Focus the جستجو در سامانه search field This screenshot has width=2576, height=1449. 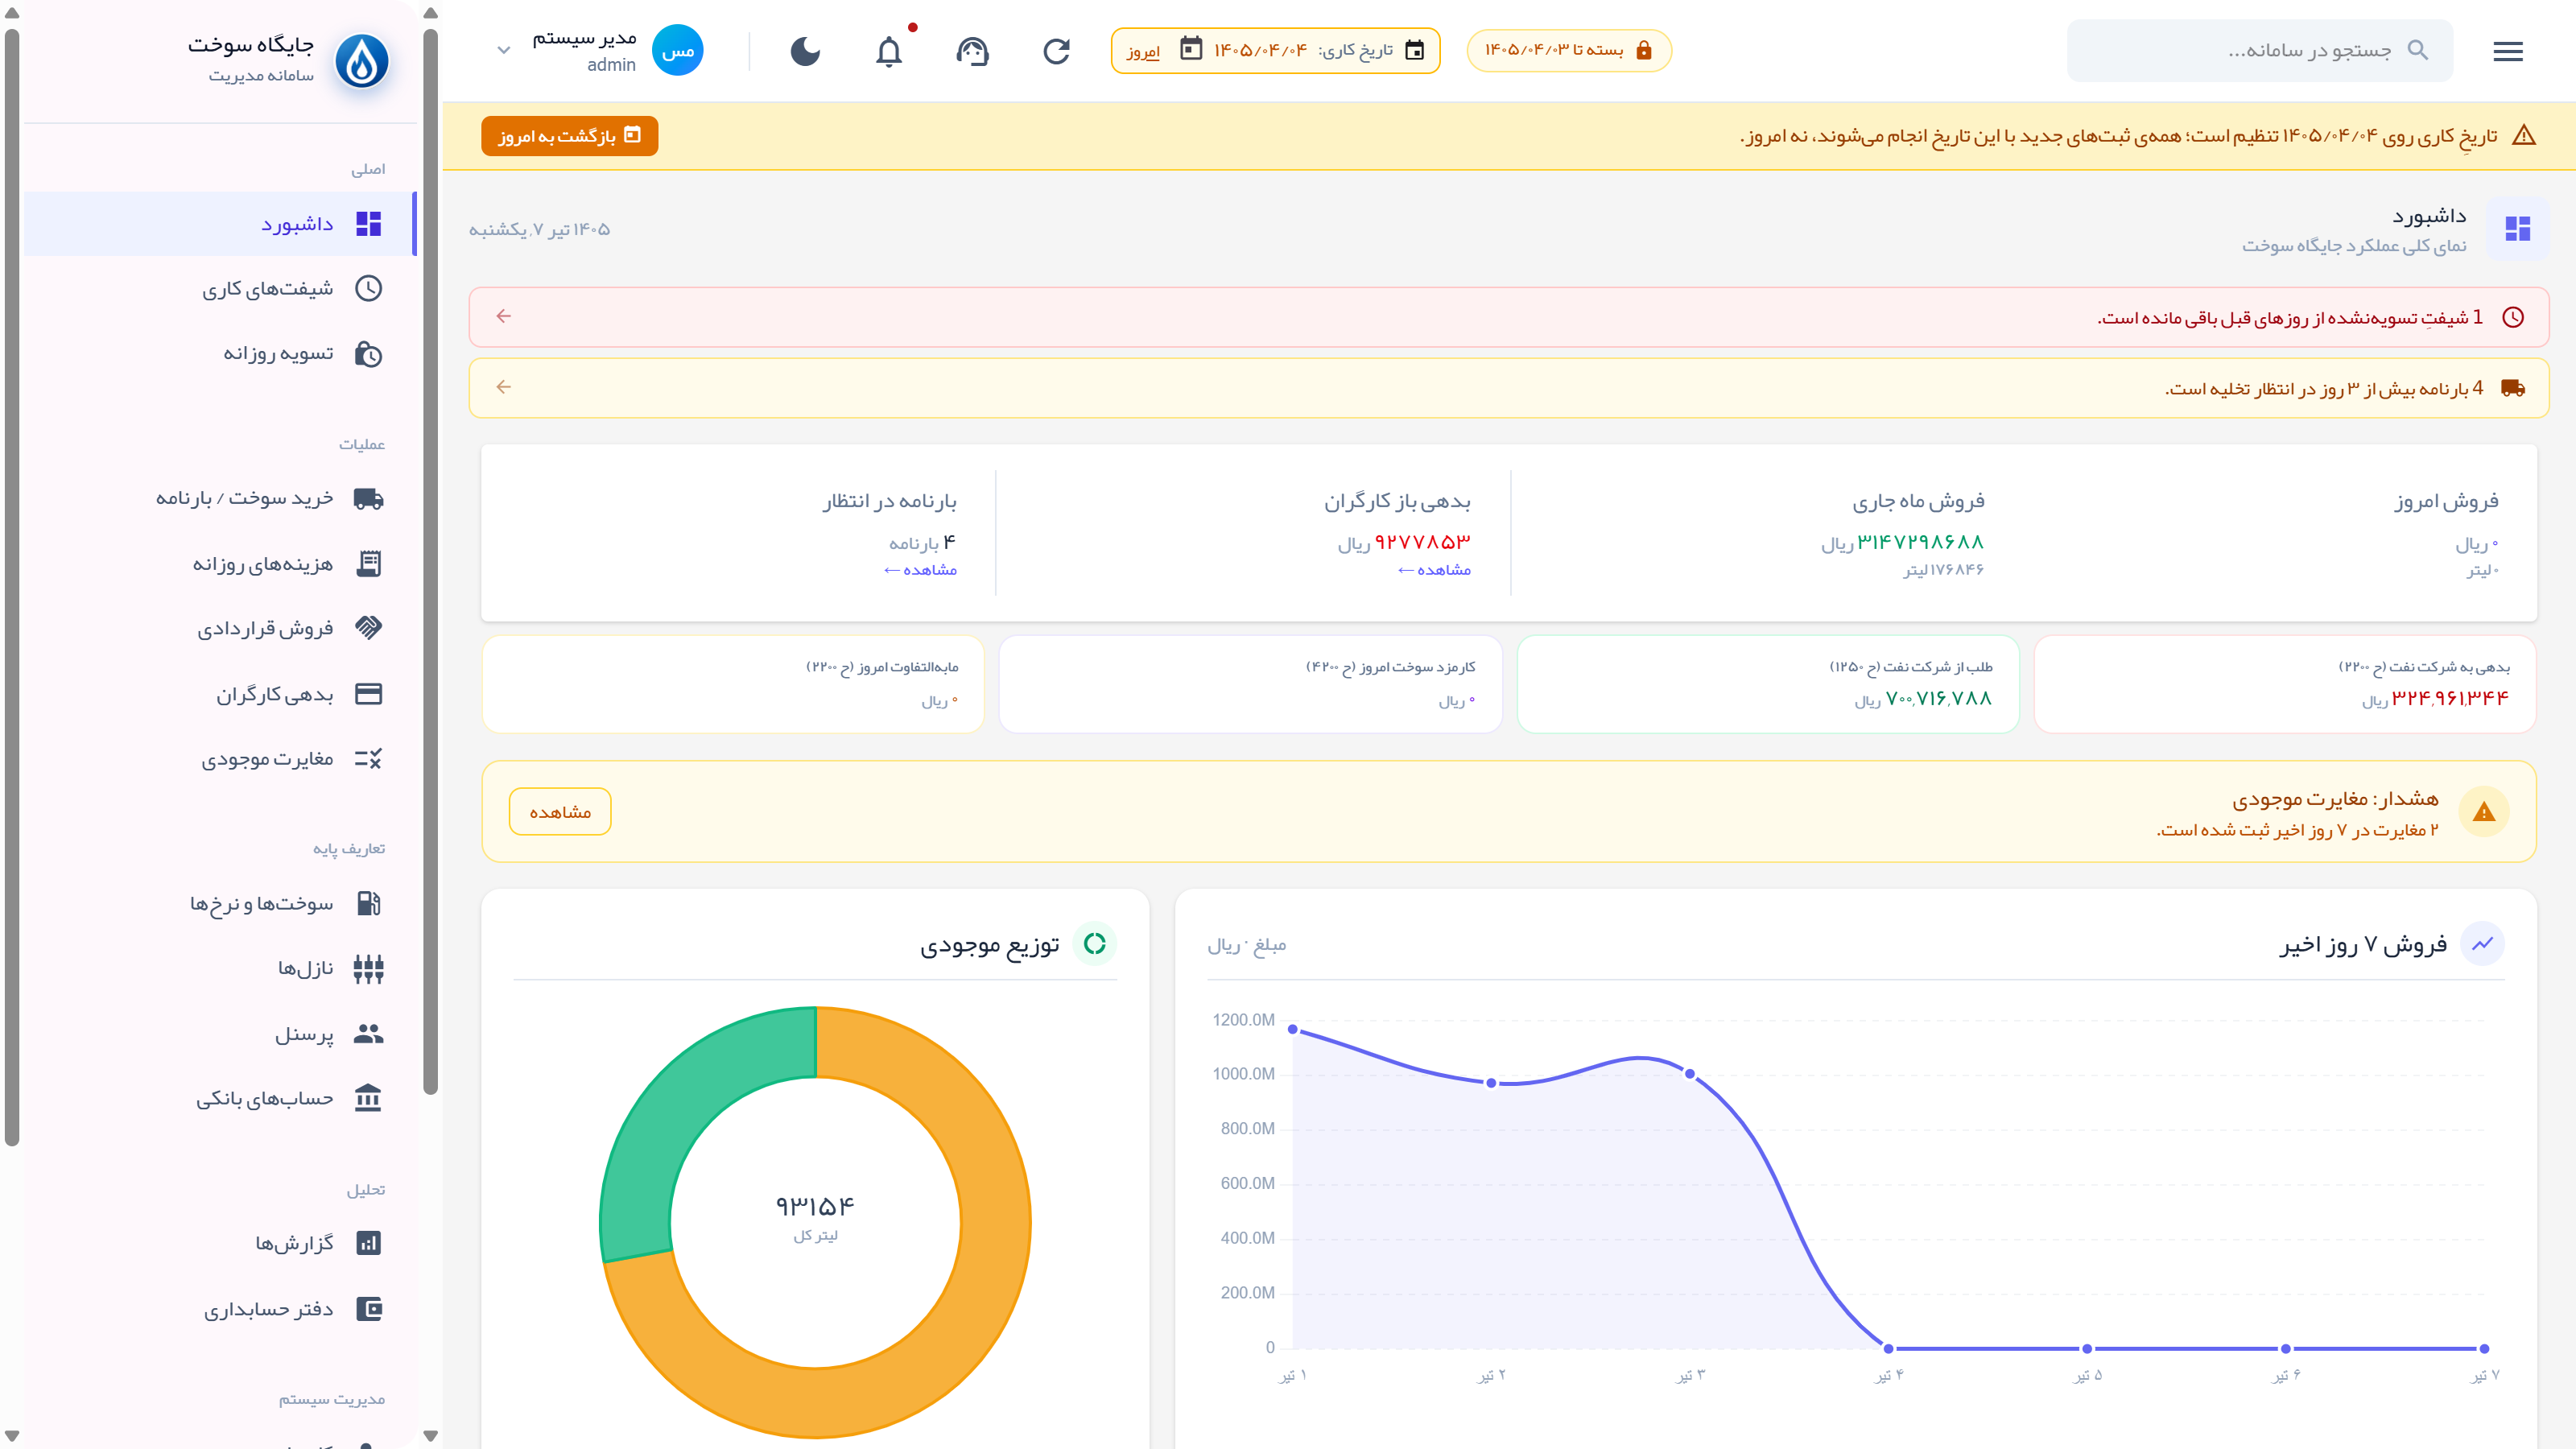(x=2260, y=50)
